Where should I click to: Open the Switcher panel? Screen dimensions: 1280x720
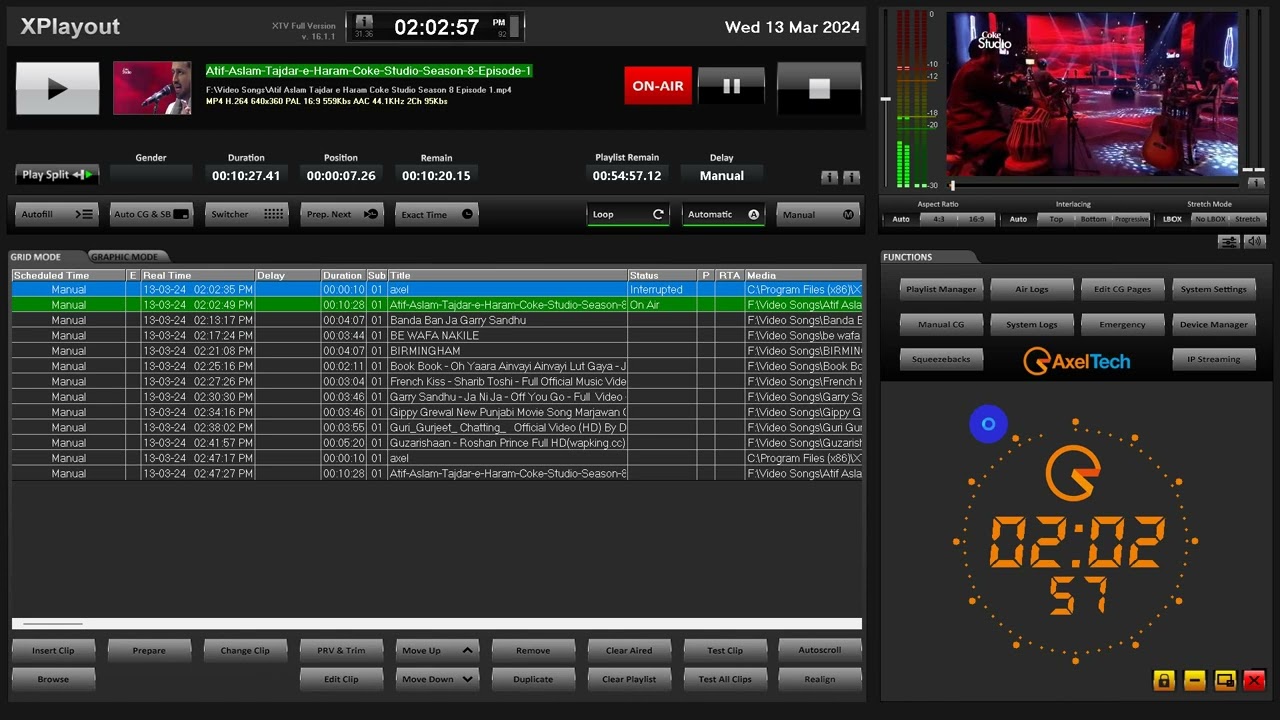click(246, 214)
